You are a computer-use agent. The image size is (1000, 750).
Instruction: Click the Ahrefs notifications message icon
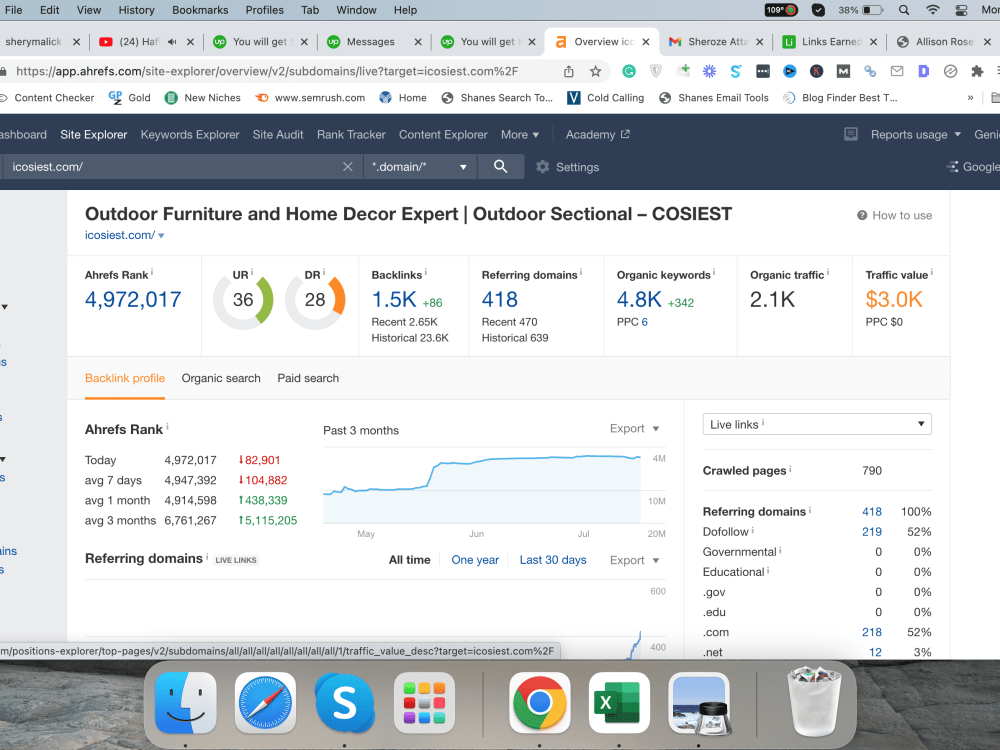pos(851,135)
